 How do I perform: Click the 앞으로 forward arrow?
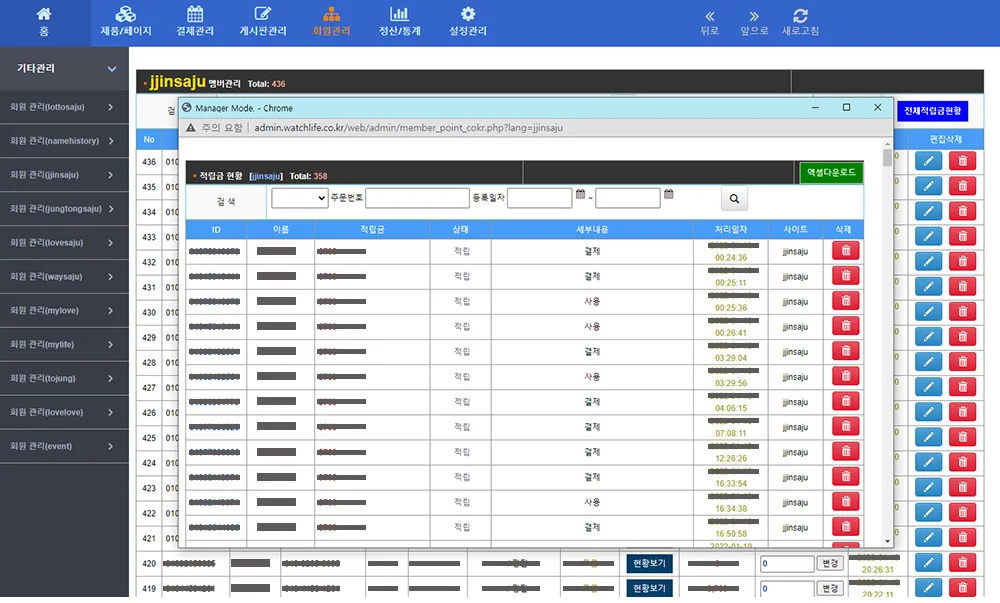(x=754, y=22)
